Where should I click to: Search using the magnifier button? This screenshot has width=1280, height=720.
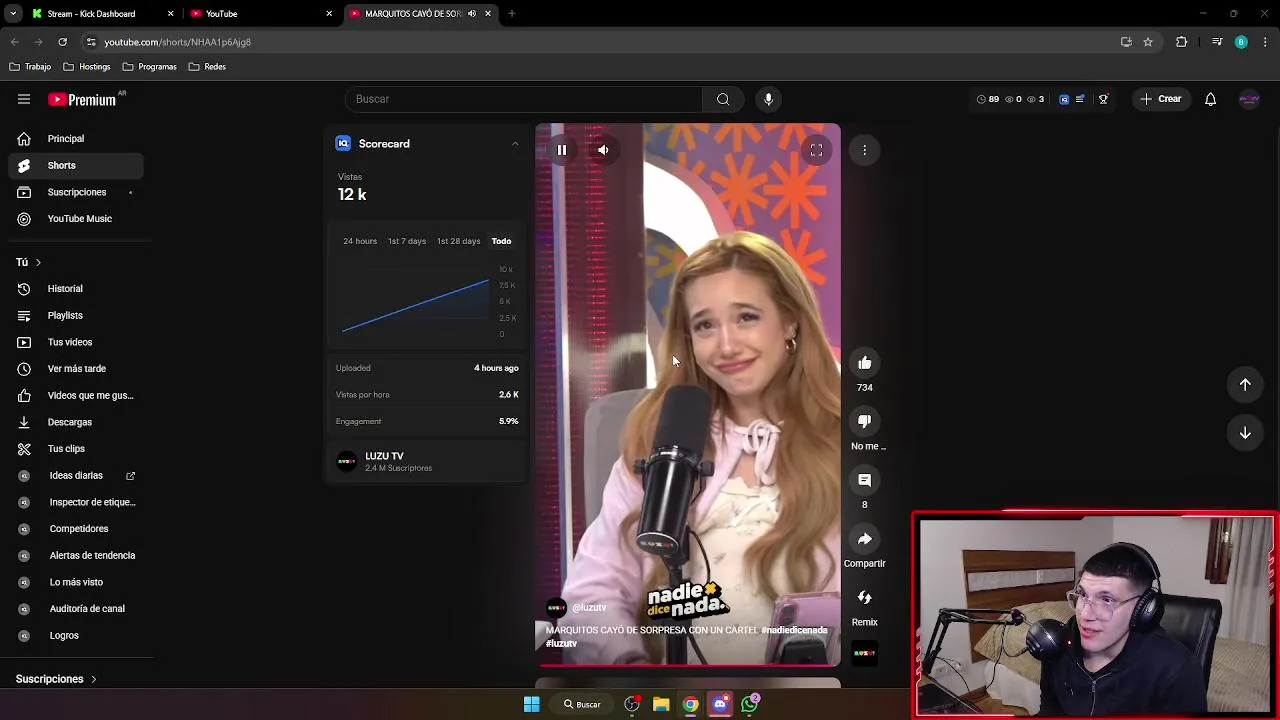point(723,99)
